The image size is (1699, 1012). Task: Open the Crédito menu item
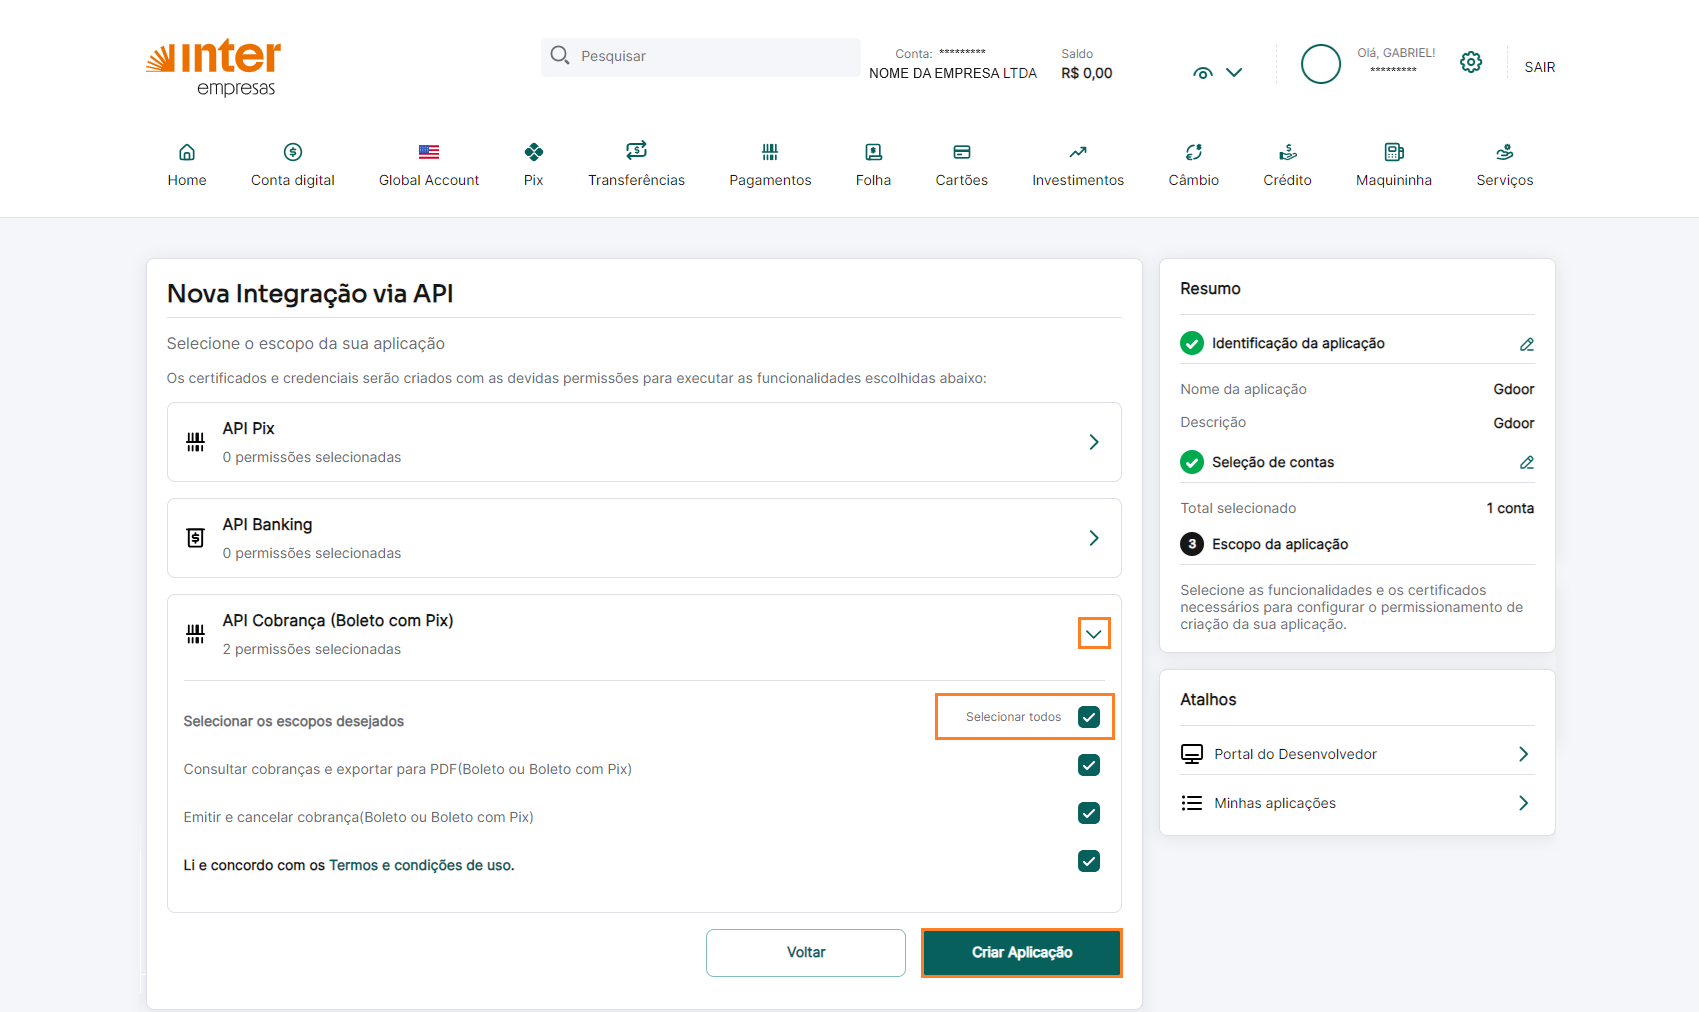[x=1286, y=152]
